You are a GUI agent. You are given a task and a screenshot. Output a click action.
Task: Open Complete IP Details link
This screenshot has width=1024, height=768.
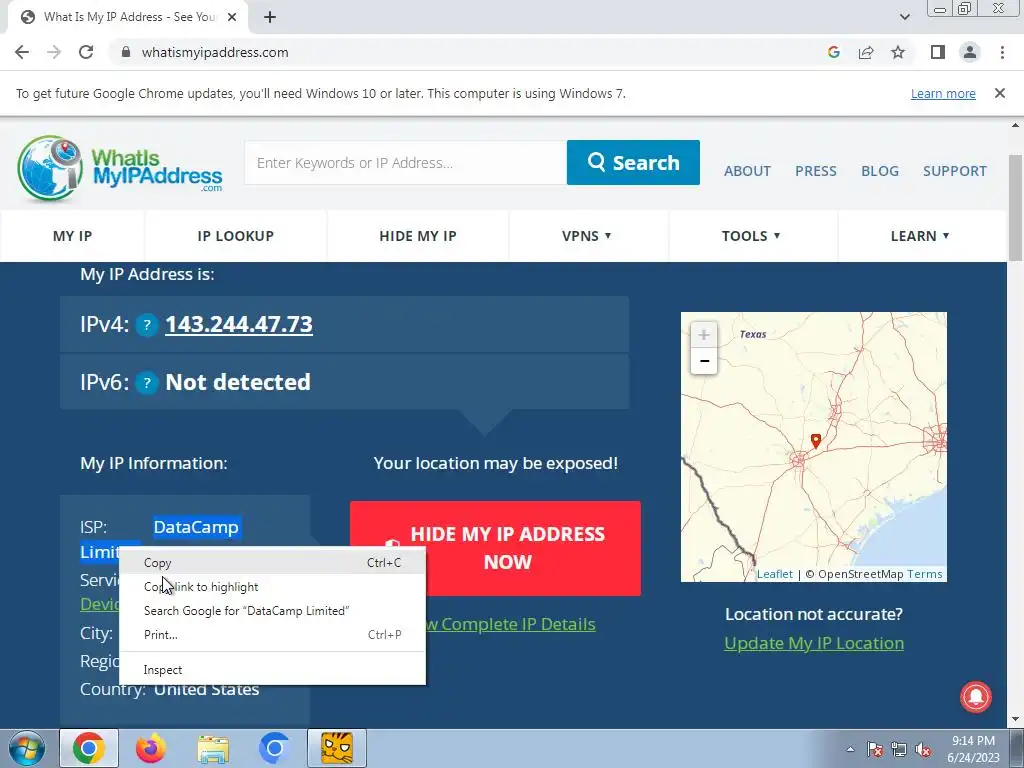point(511,624)
